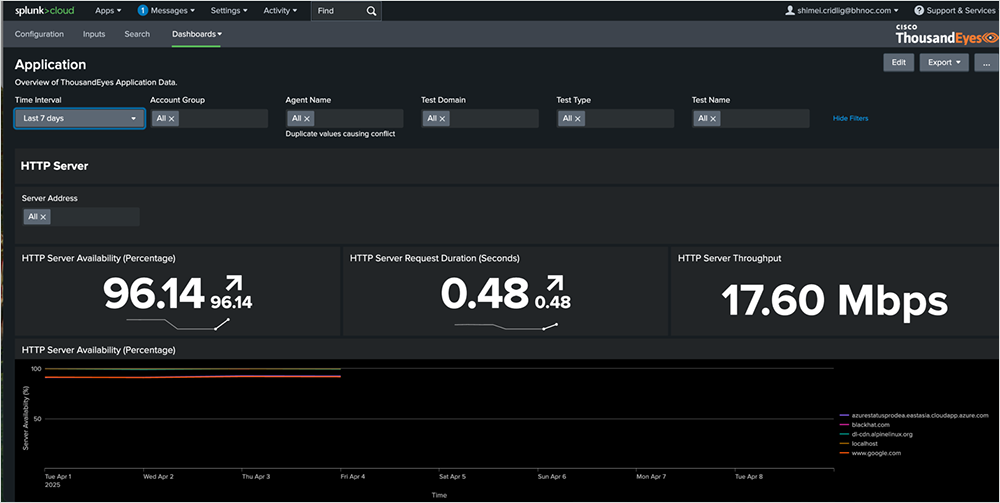Click the Messages notification badge
Viewport: 1000px width, 503px height.
pos(142,11)
